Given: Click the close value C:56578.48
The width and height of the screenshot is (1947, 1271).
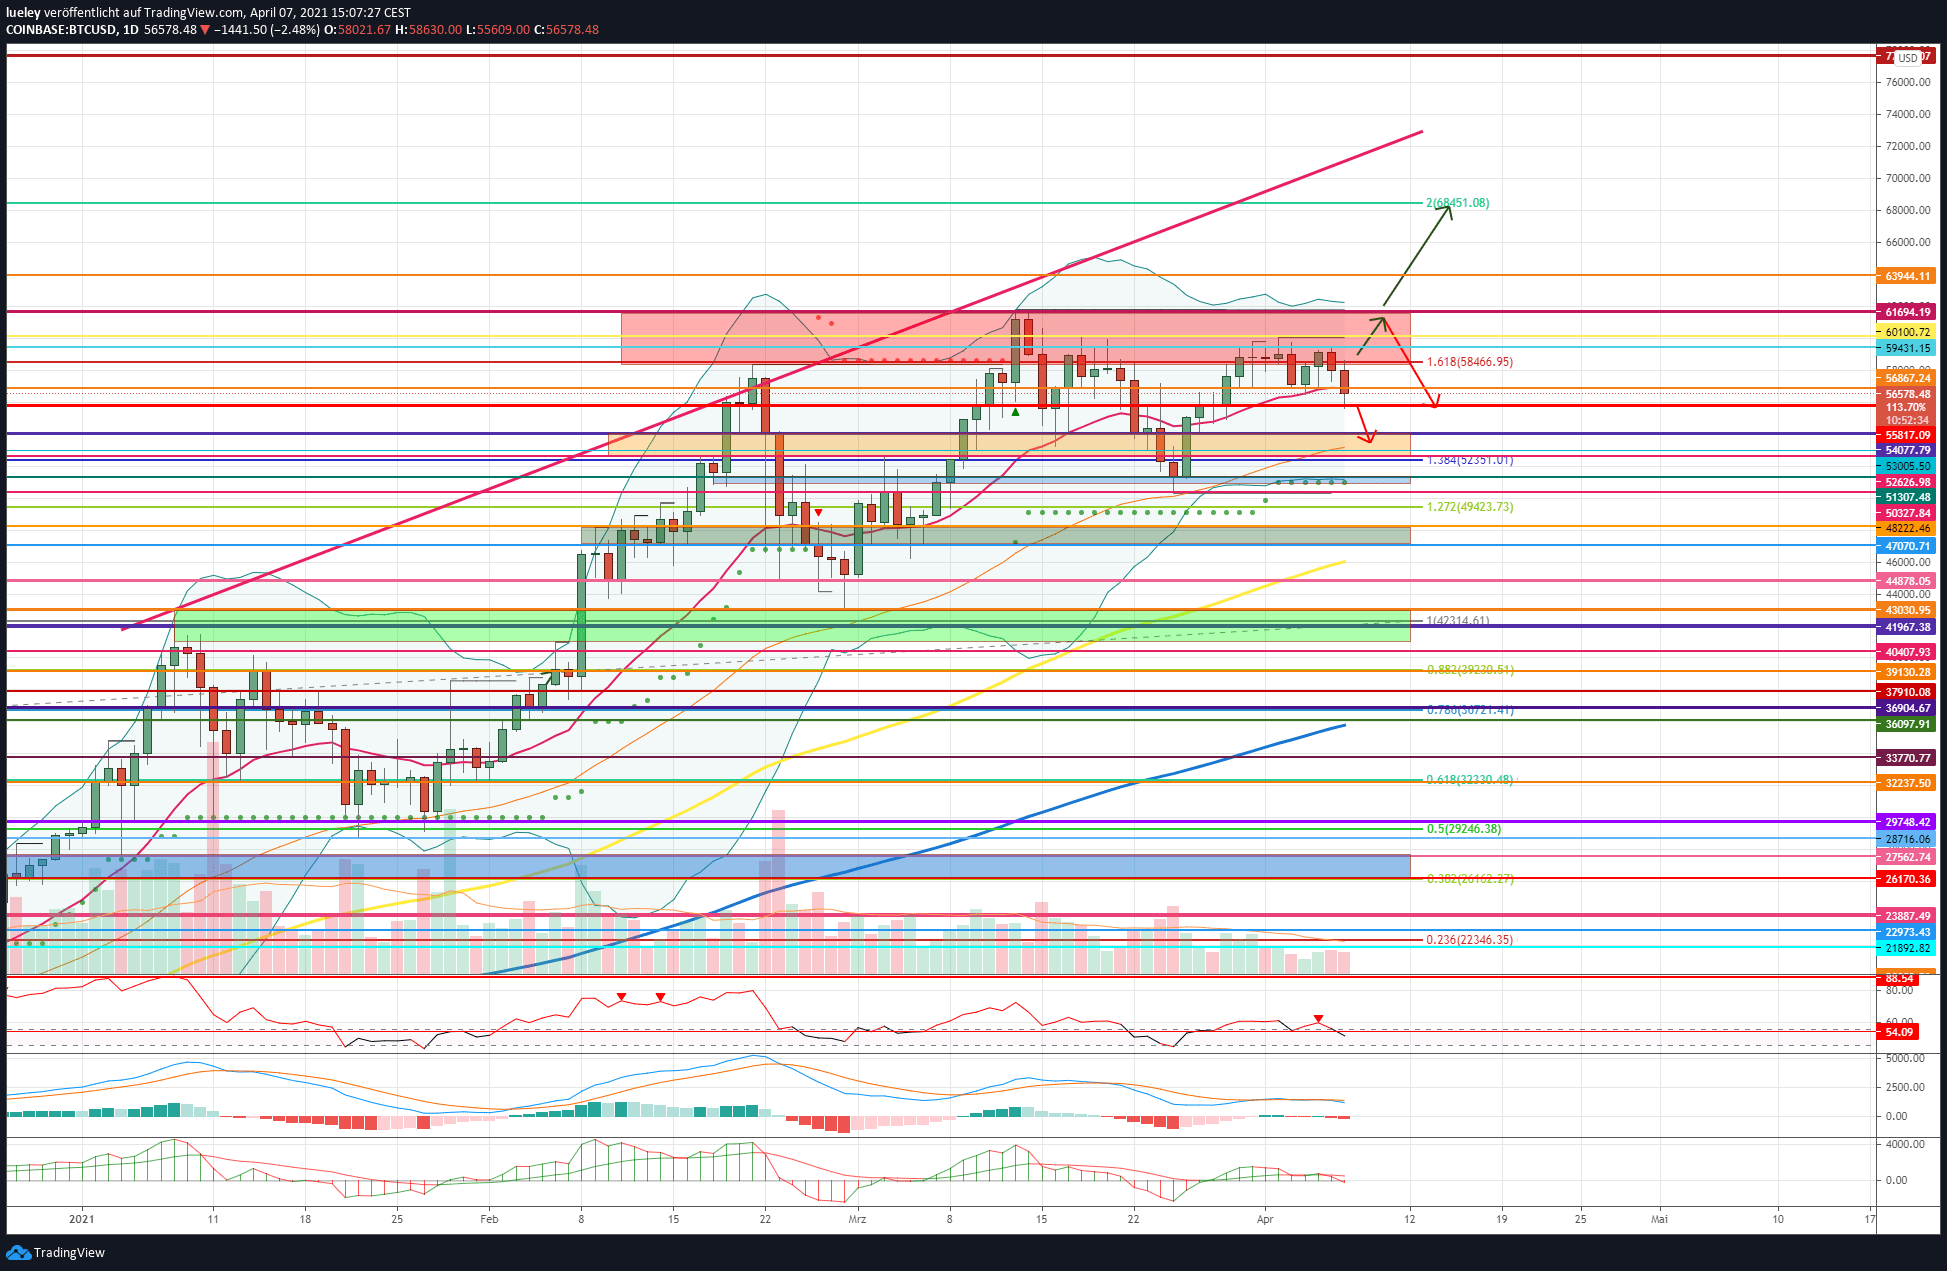Looking at the screenshot, I should pos(566,30).
